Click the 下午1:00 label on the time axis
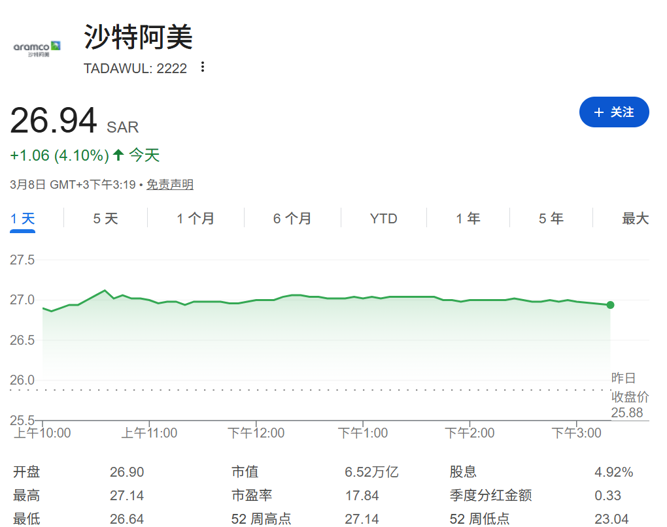The width and height of the screenshot is (667, 527). point(362,433)
